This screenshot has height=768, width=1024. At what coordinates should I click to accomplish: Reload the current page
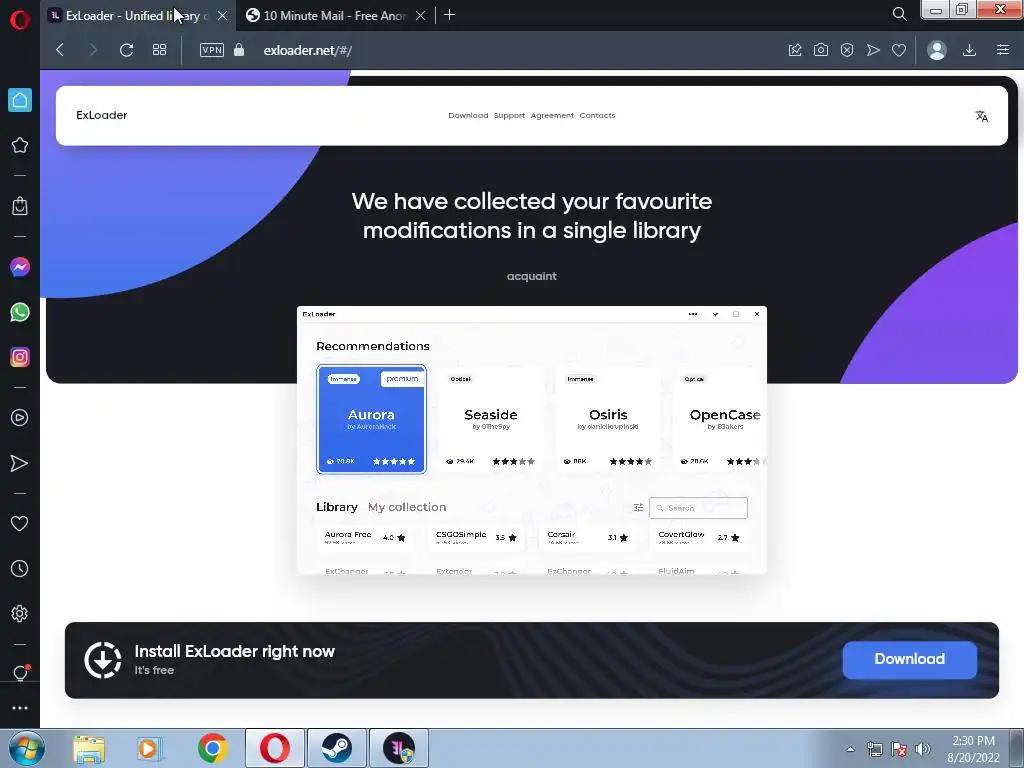pos(126,50)
